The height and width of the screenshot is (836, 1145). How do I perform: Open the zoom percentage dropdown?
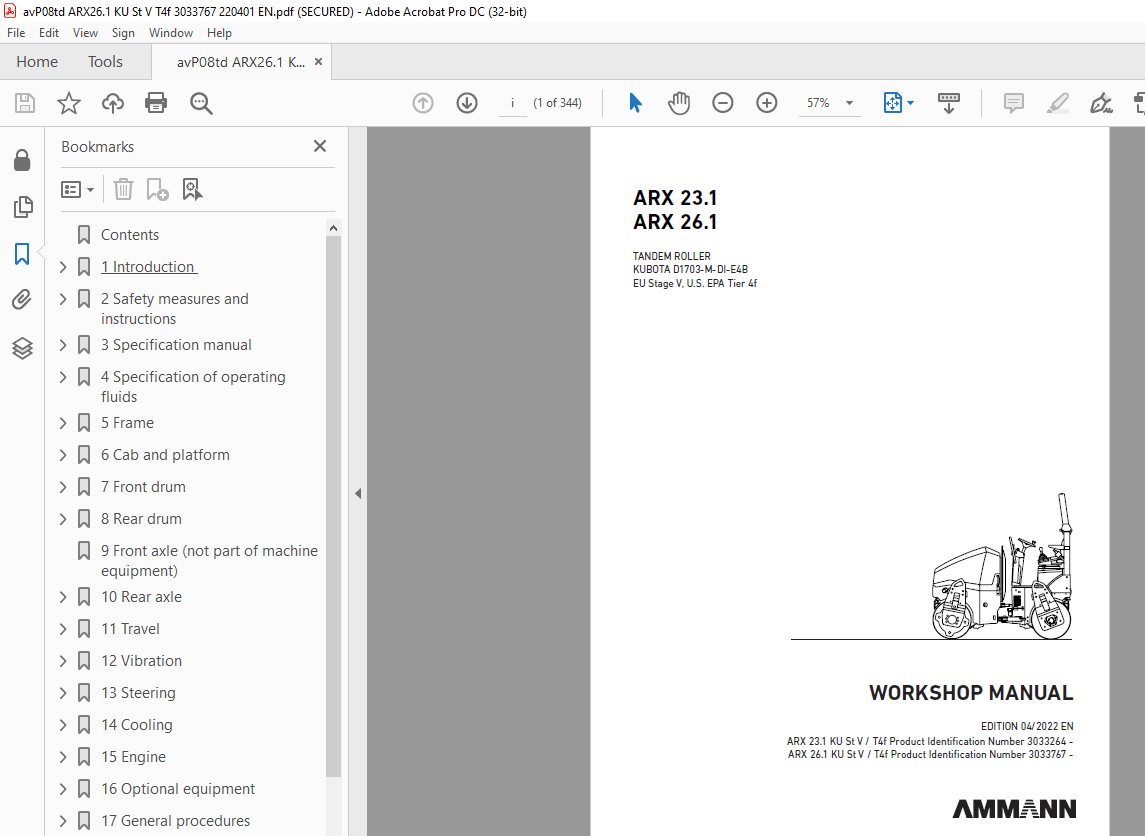pos(849,103)
